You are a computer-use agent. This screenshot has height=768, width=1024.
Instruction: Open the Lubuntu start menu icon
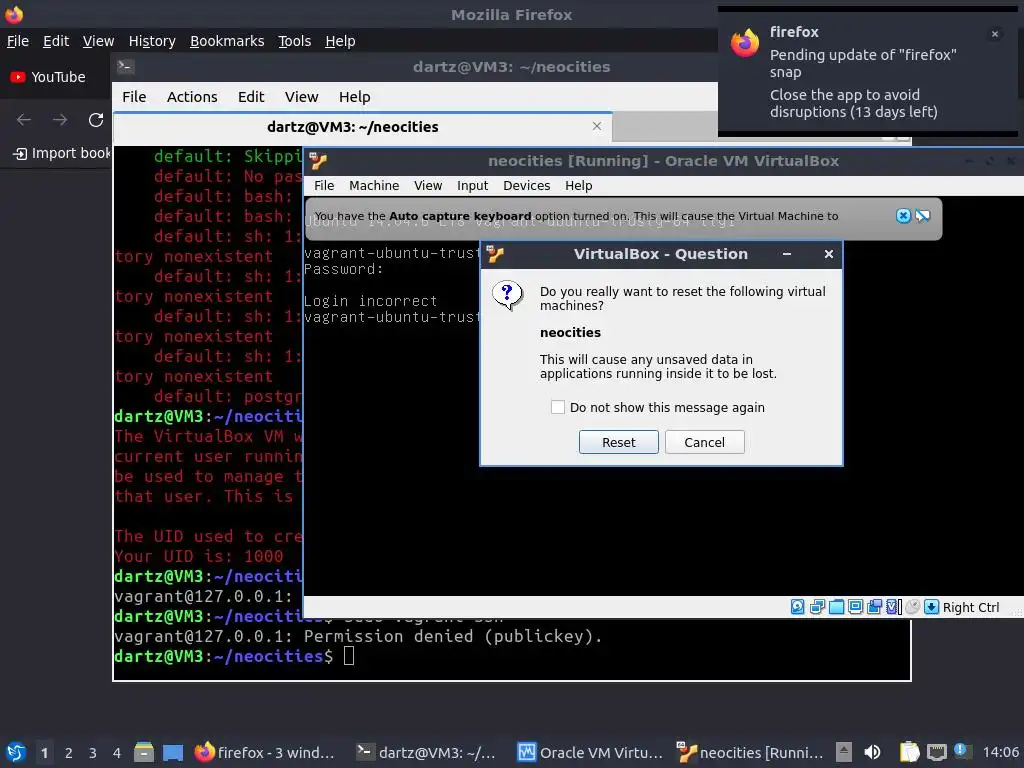coord(16,752)
